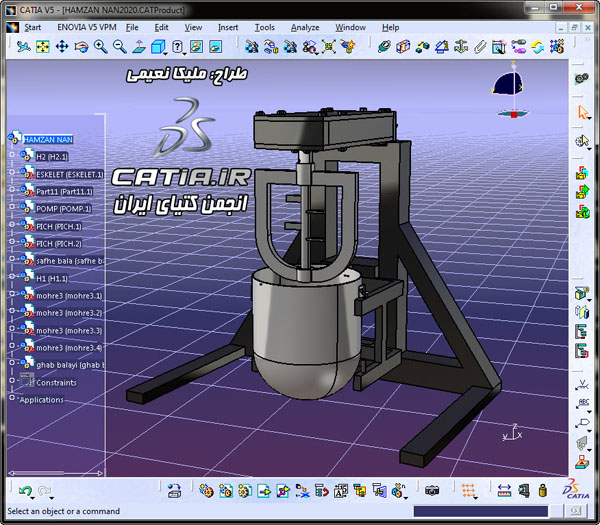Click the Select arrow tool

(583, 112)
